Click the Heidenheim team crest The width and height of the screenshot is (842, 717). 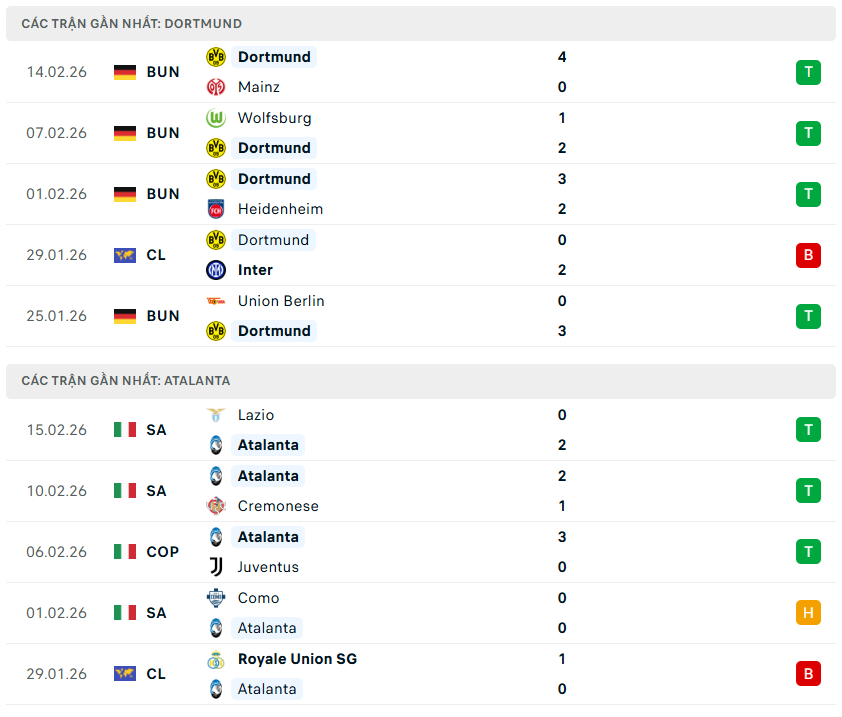point(216,209)
